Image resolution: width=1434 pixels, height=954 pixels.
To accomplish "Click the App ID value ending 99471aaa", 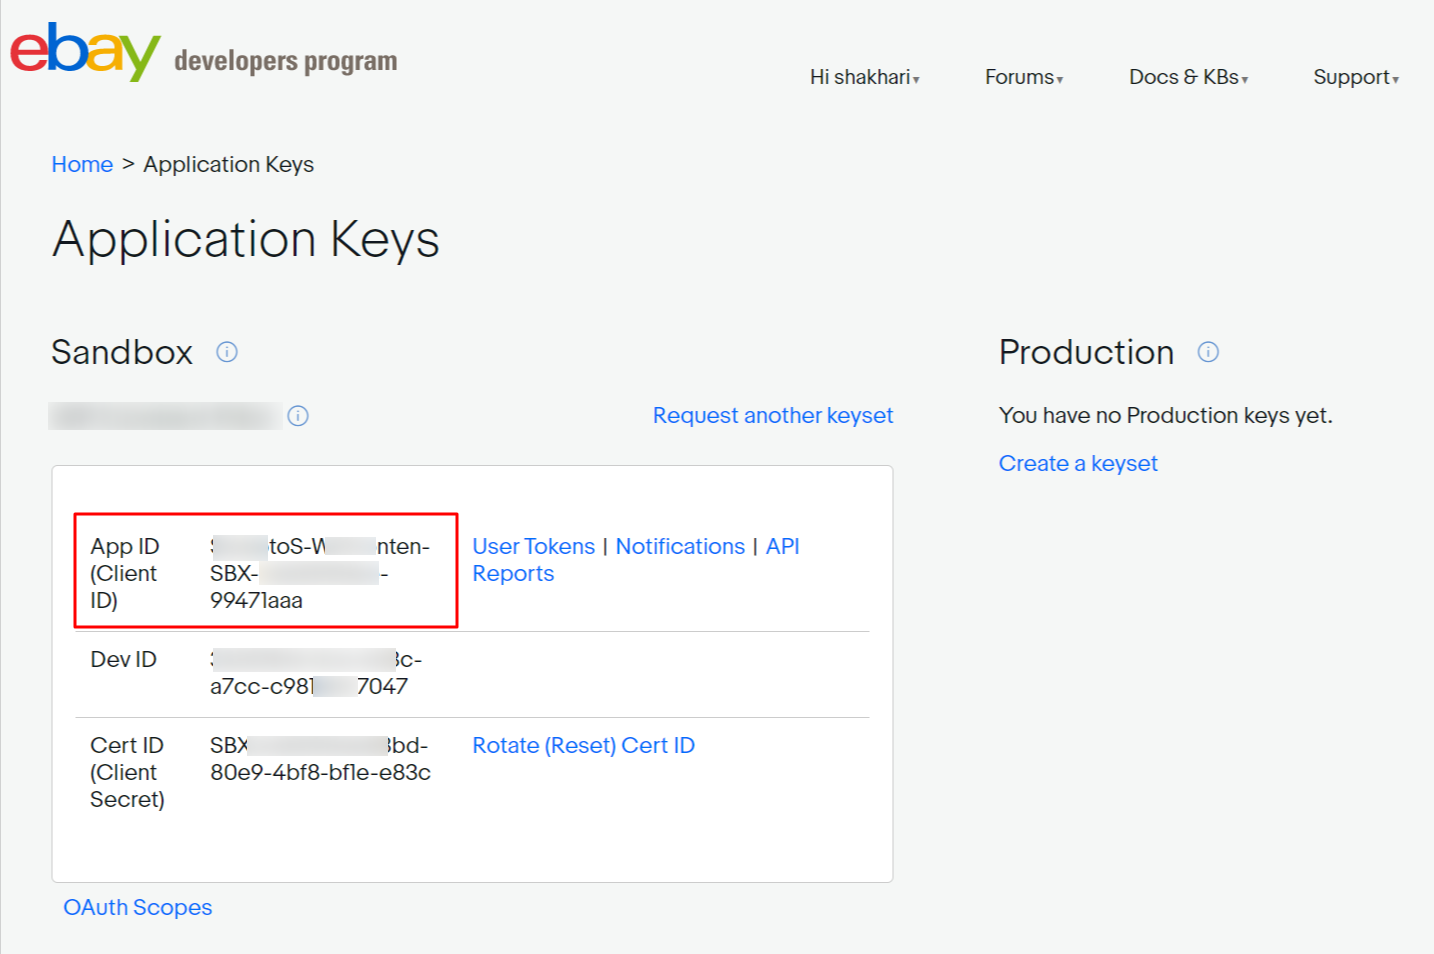I will (320, 573).
